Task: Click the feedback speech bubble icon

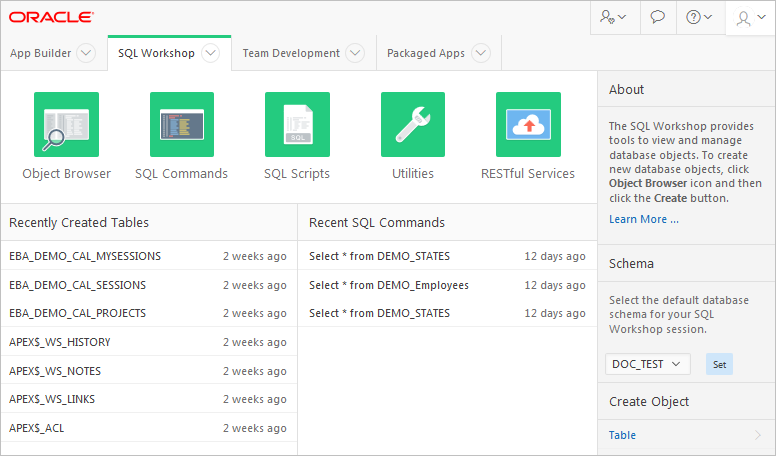Action: 657,17
